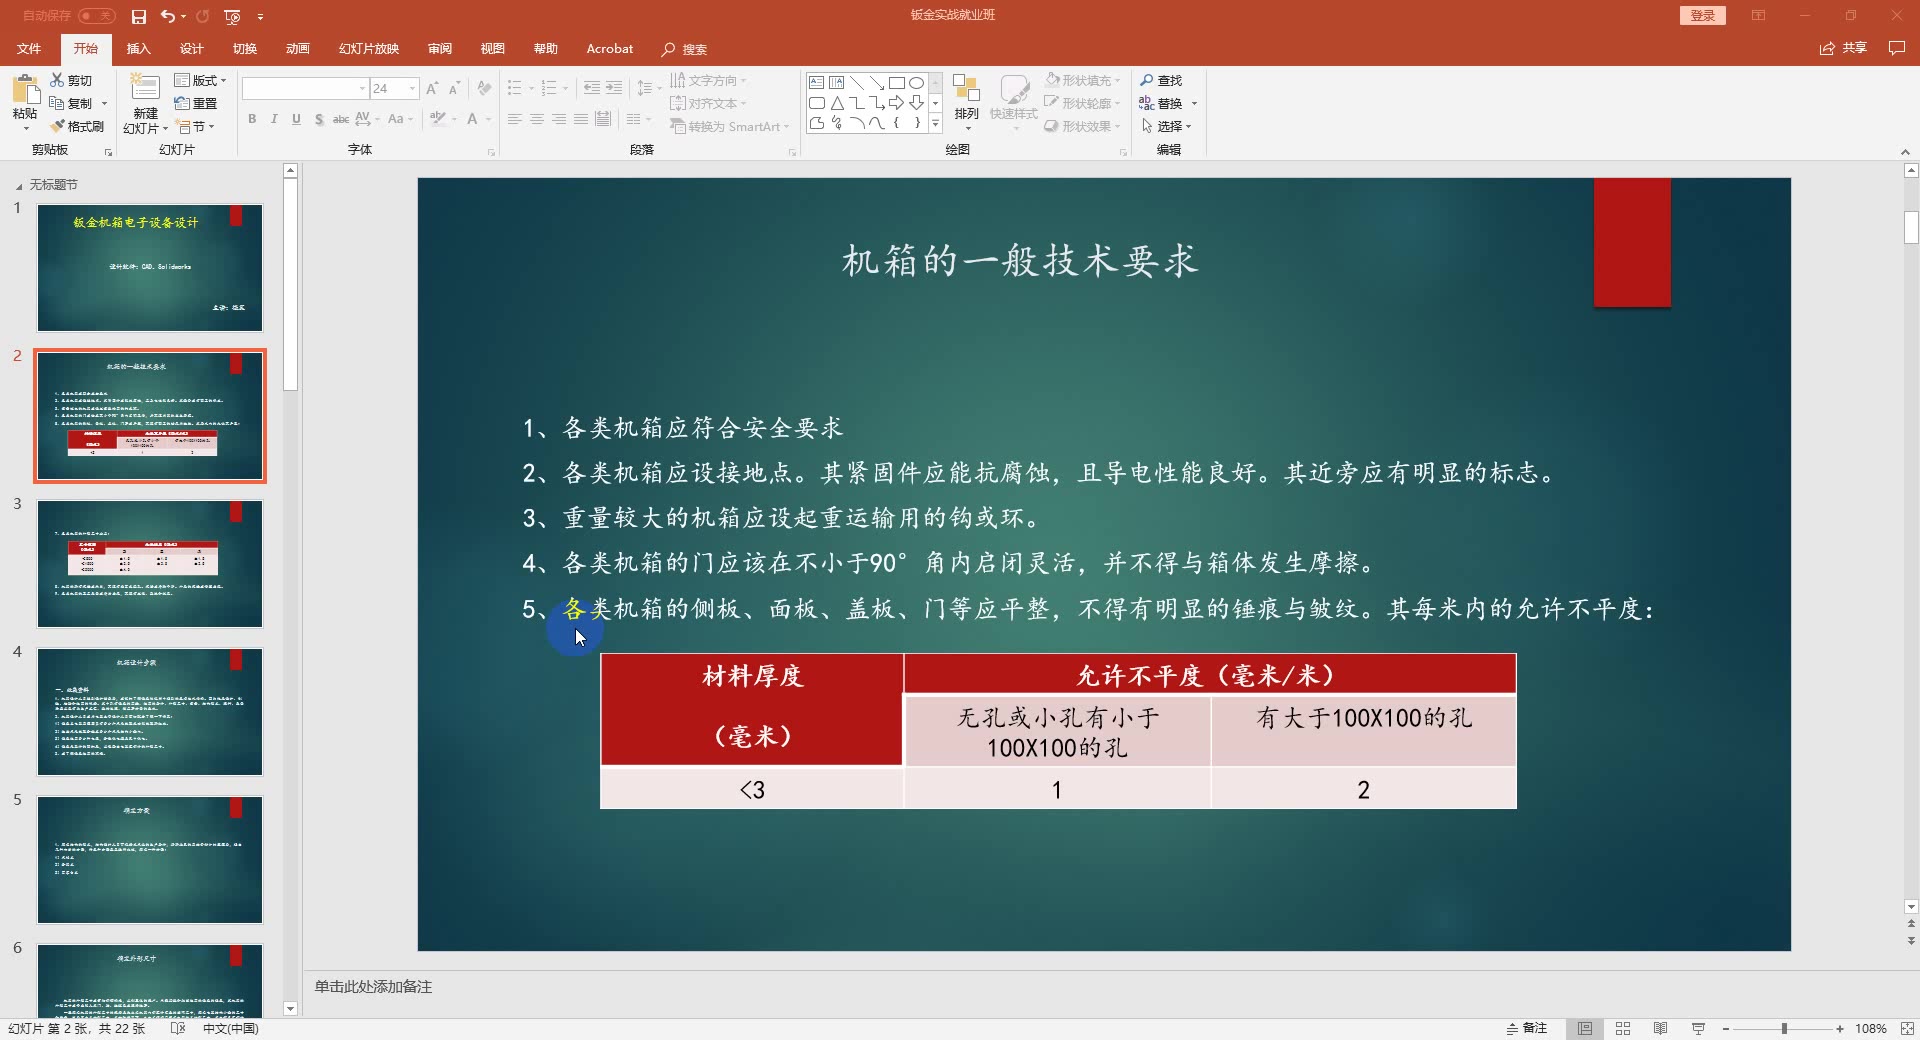This screenshot has height=1040, width=1920.
Task: Click the 登录 (Sign in) button
Action: [x=1702, y=15]
